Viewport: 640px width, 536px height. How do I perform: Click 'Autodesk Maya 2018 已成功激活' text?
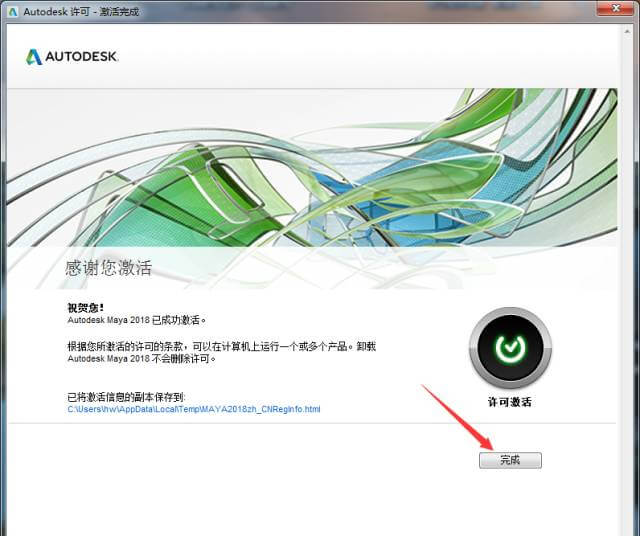(x=137, y=320)
